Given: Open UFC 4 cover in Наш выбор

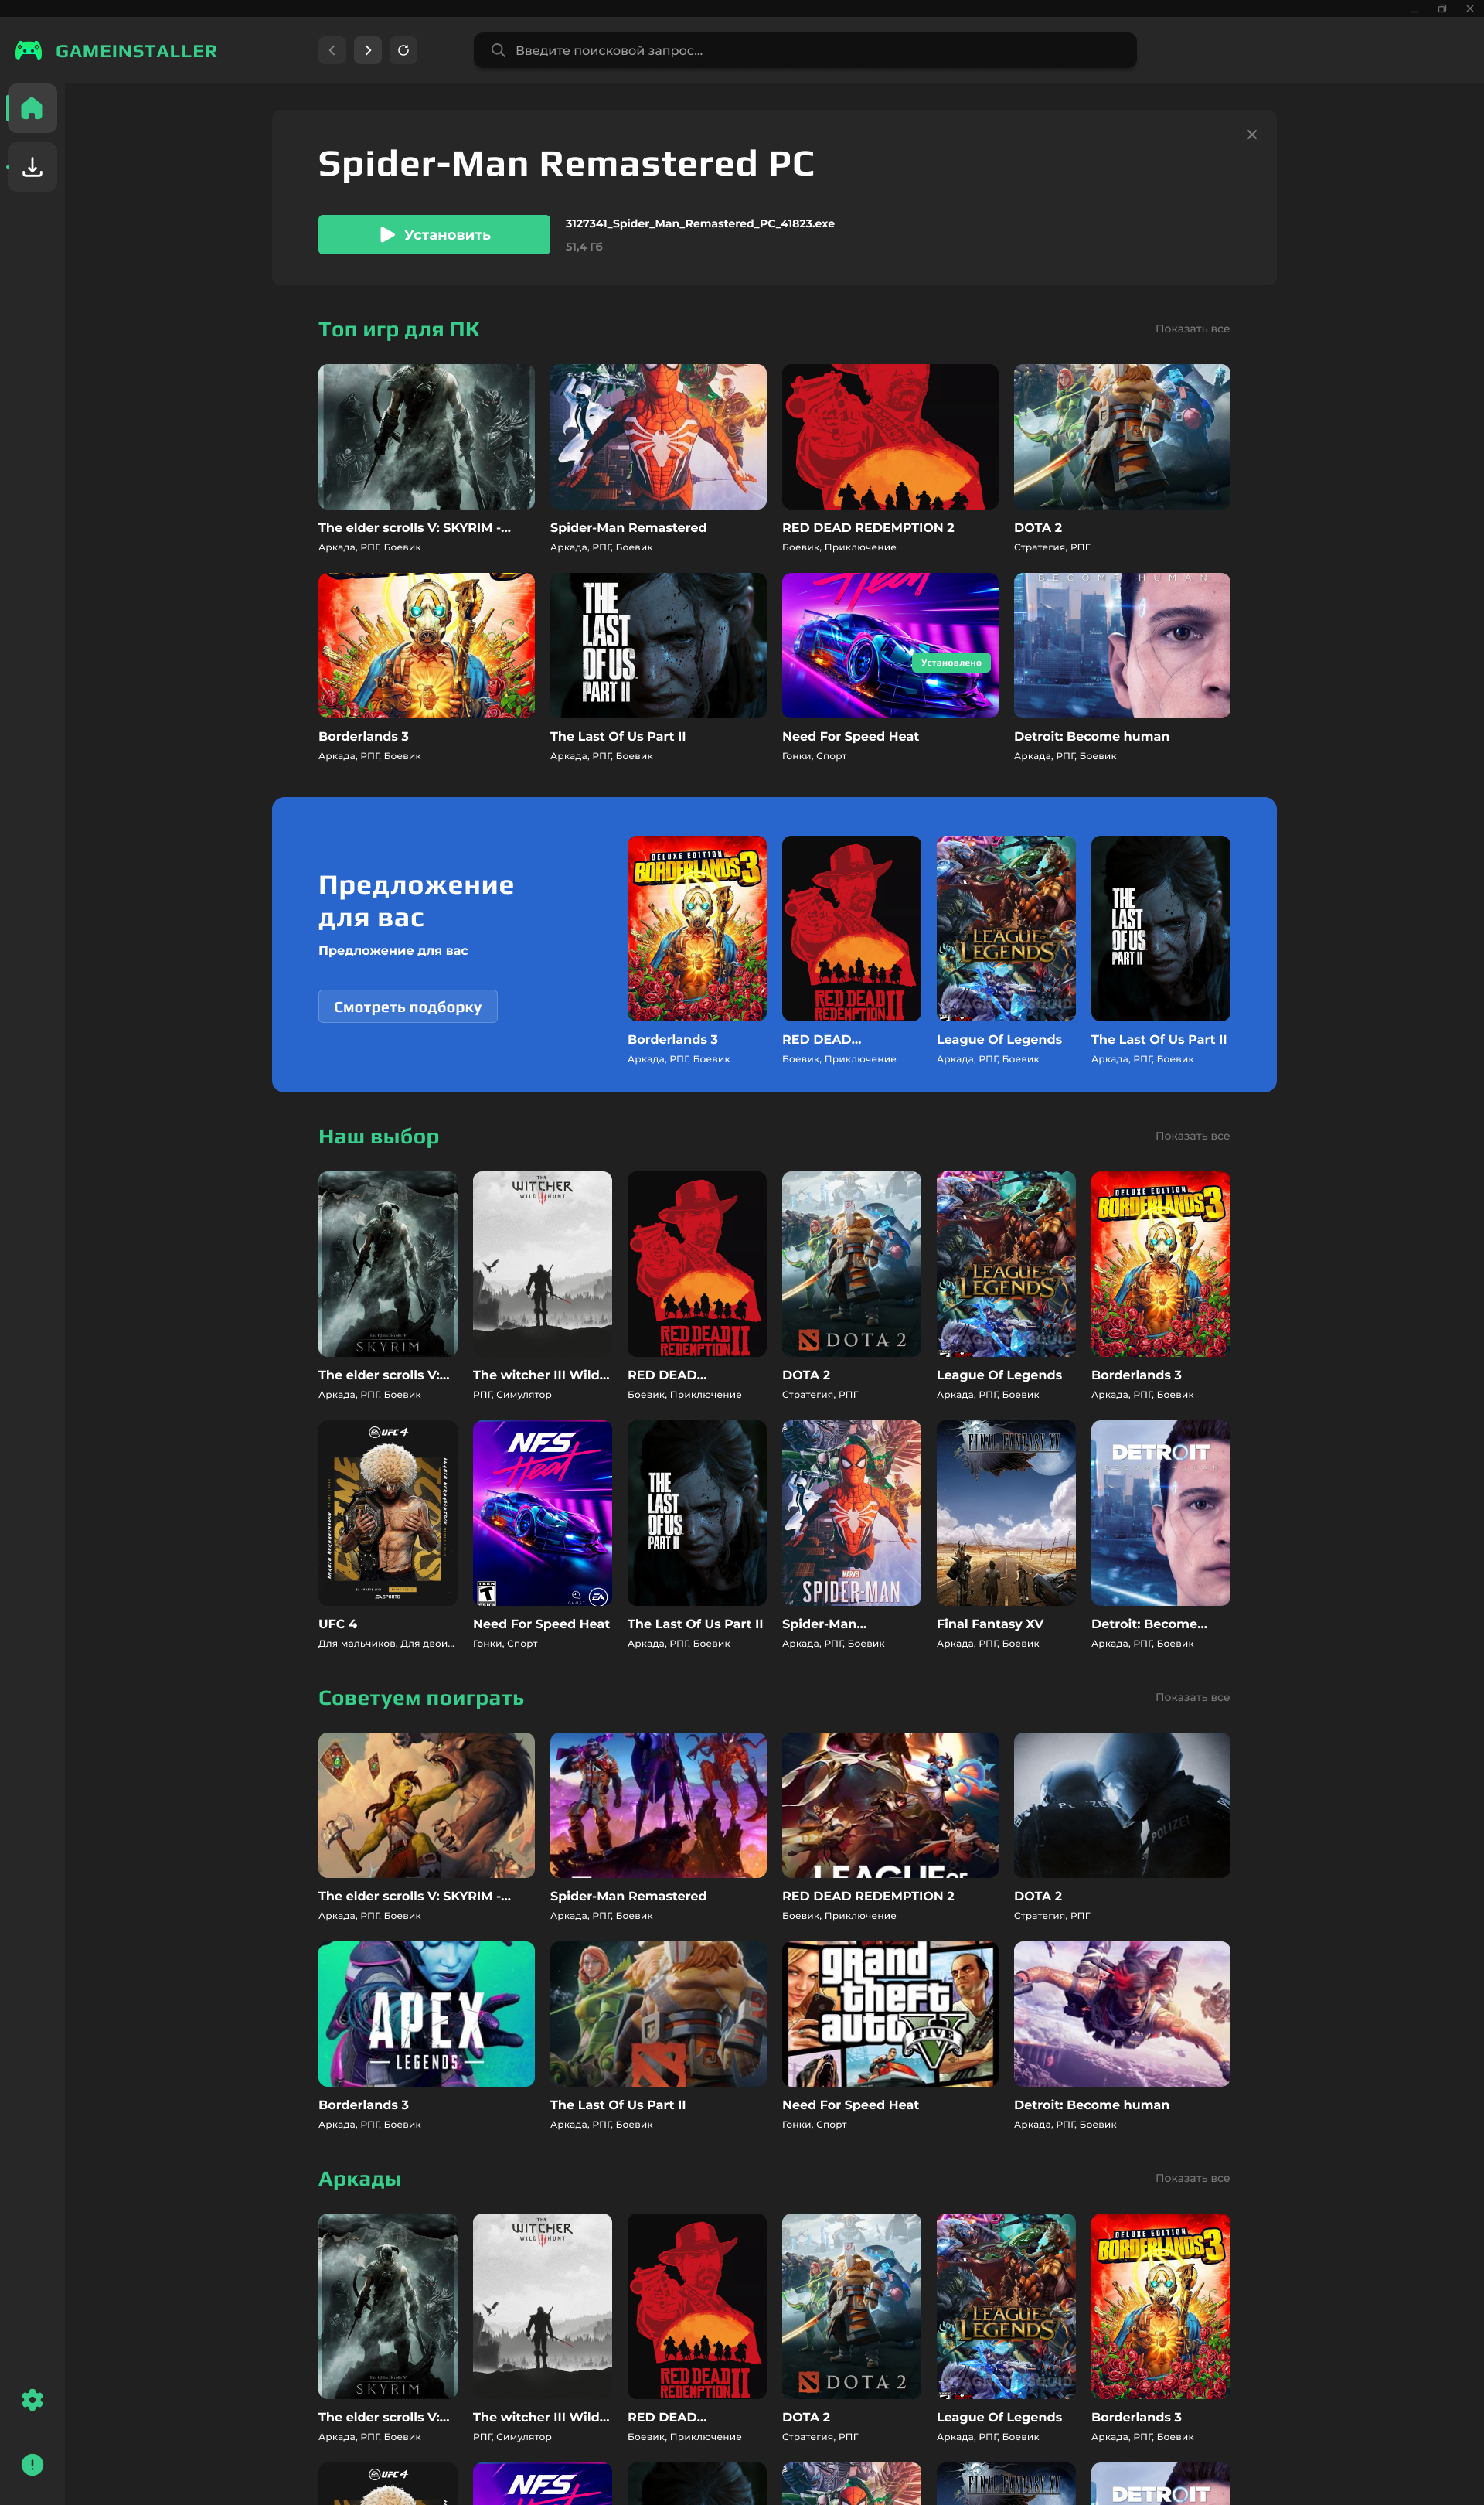Looking at the screenshot, I should coord(388,1513).
